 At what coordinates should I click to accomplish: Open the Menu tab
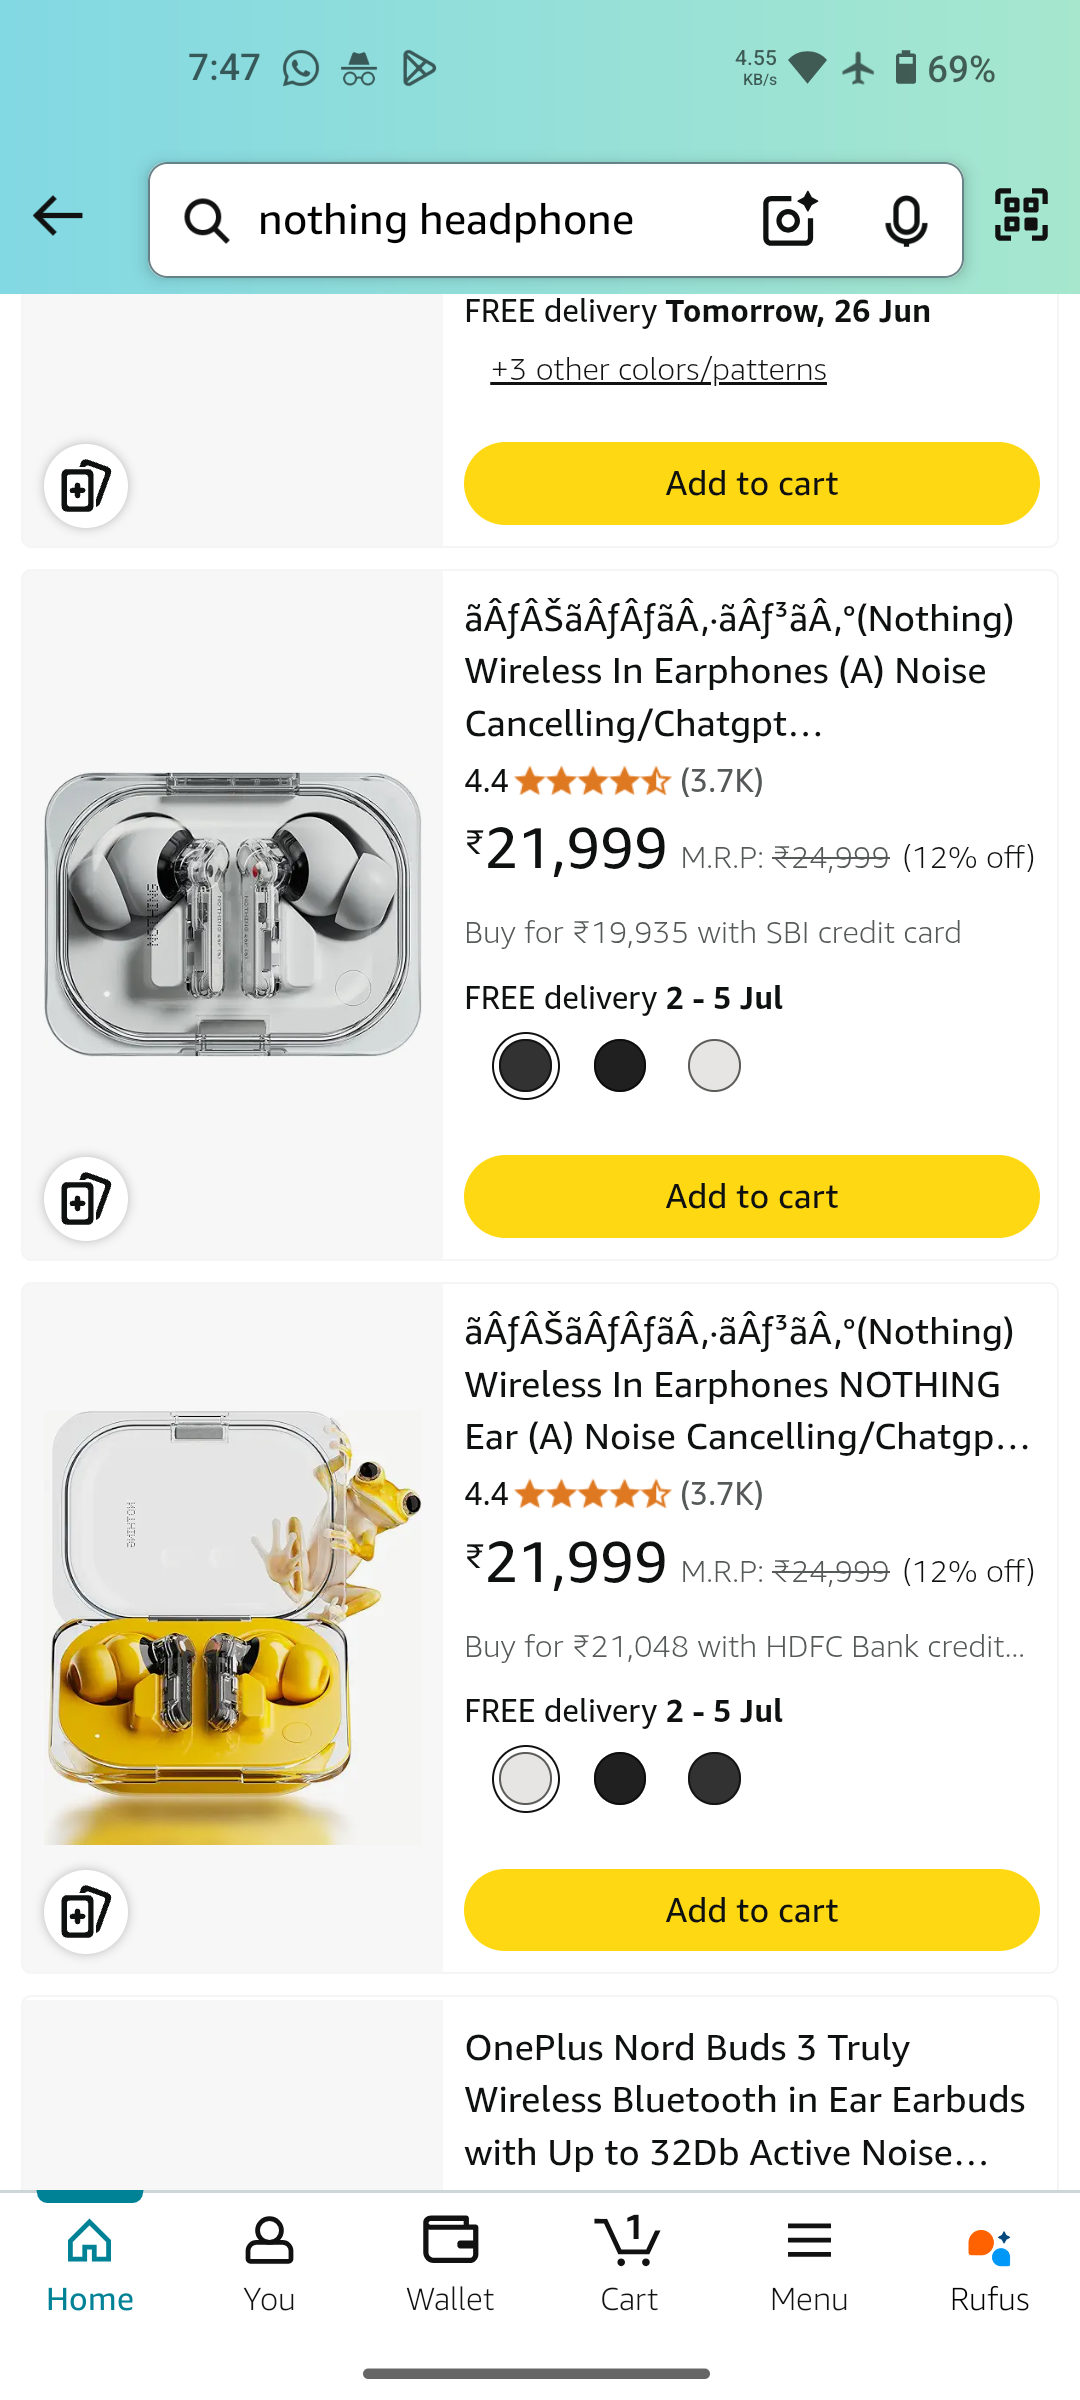pos(809,2267)
